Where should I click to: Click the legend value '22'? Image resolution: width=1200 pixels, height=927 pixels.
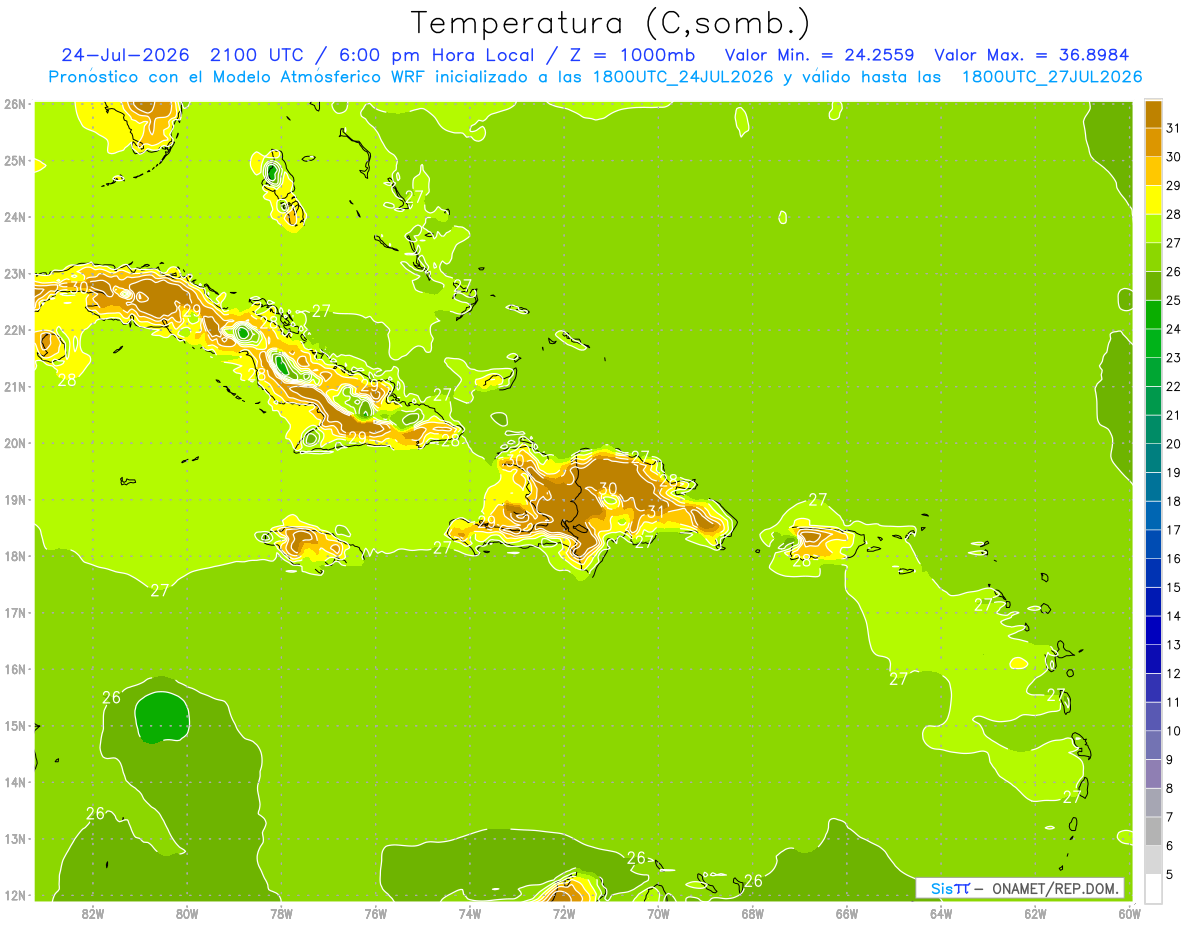[x=1173, y=387]
